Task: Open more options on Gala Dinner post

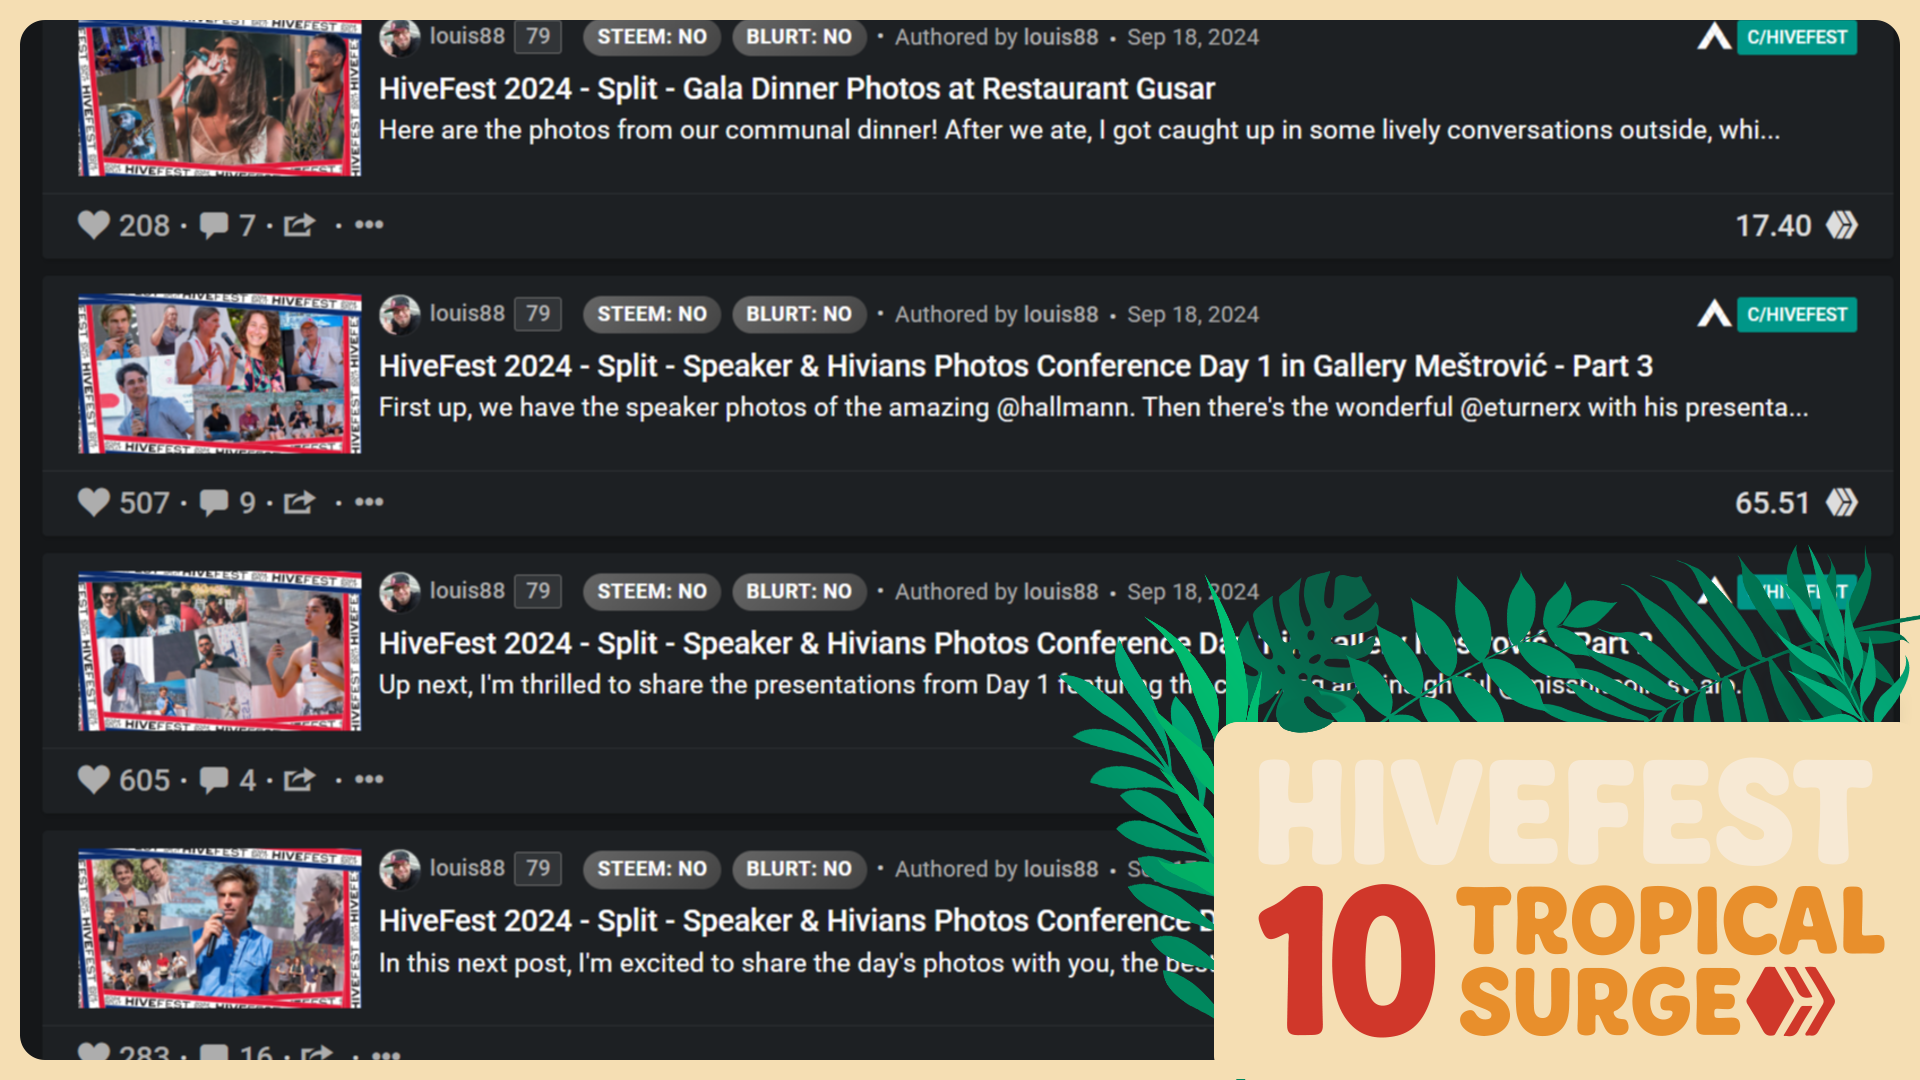Action: pyautogui.click(x=369, y=225)
